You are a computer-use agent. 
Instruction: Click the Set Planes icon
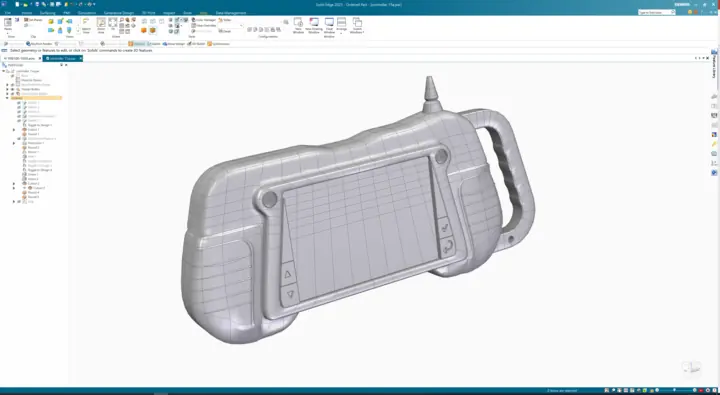(33, 20)
